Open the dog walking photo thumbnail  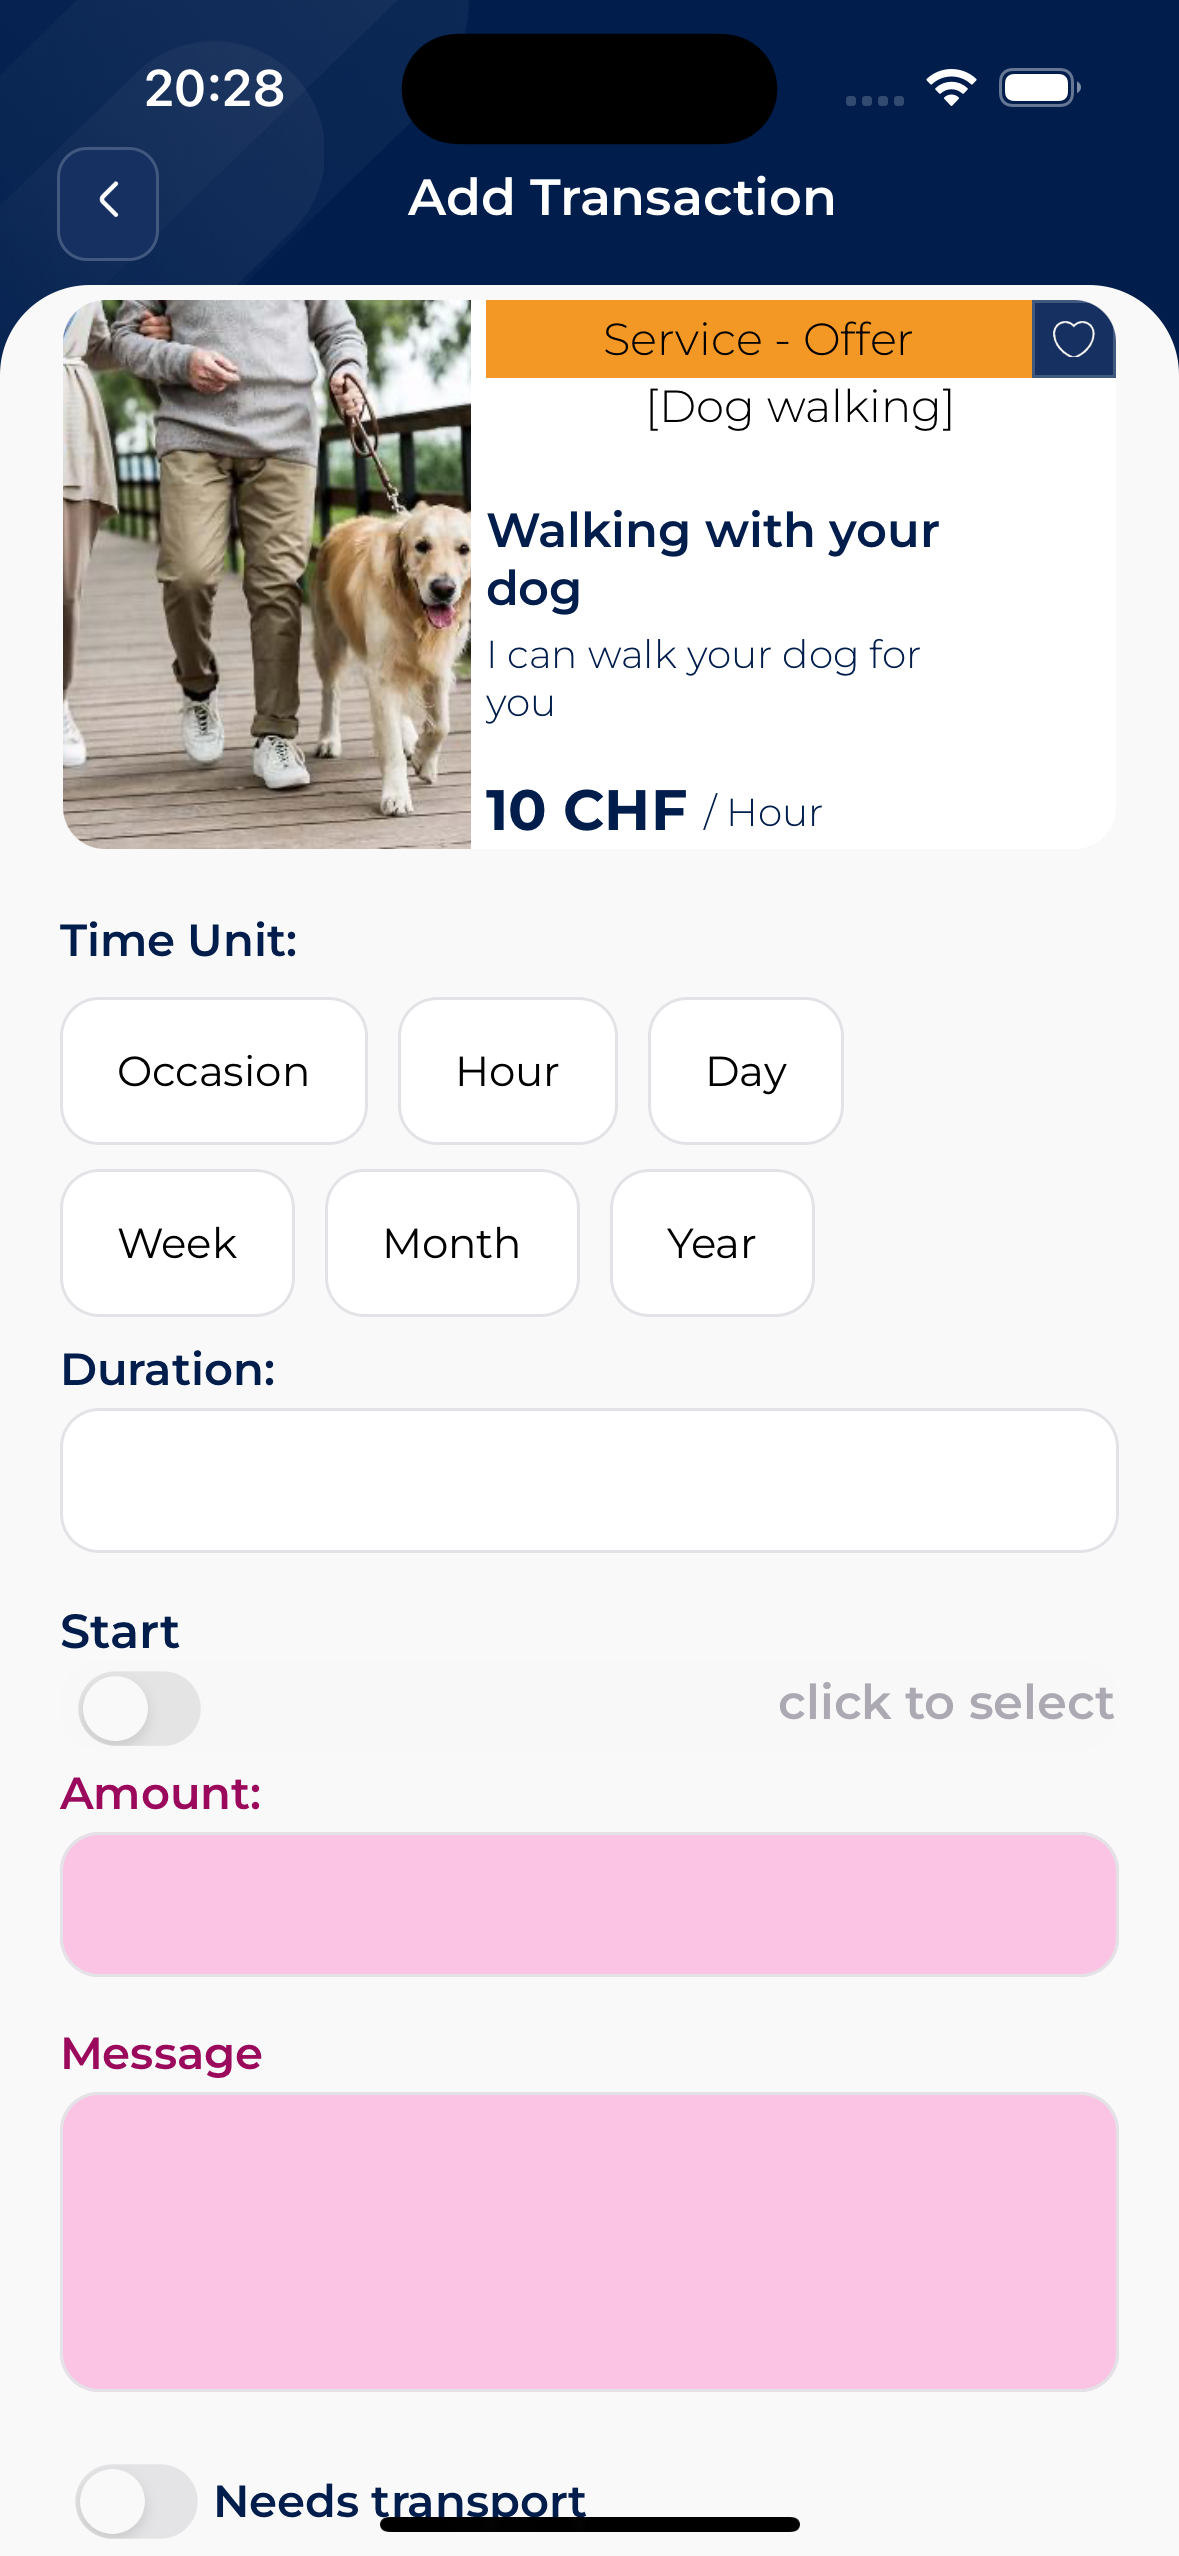tap(267, 574)
